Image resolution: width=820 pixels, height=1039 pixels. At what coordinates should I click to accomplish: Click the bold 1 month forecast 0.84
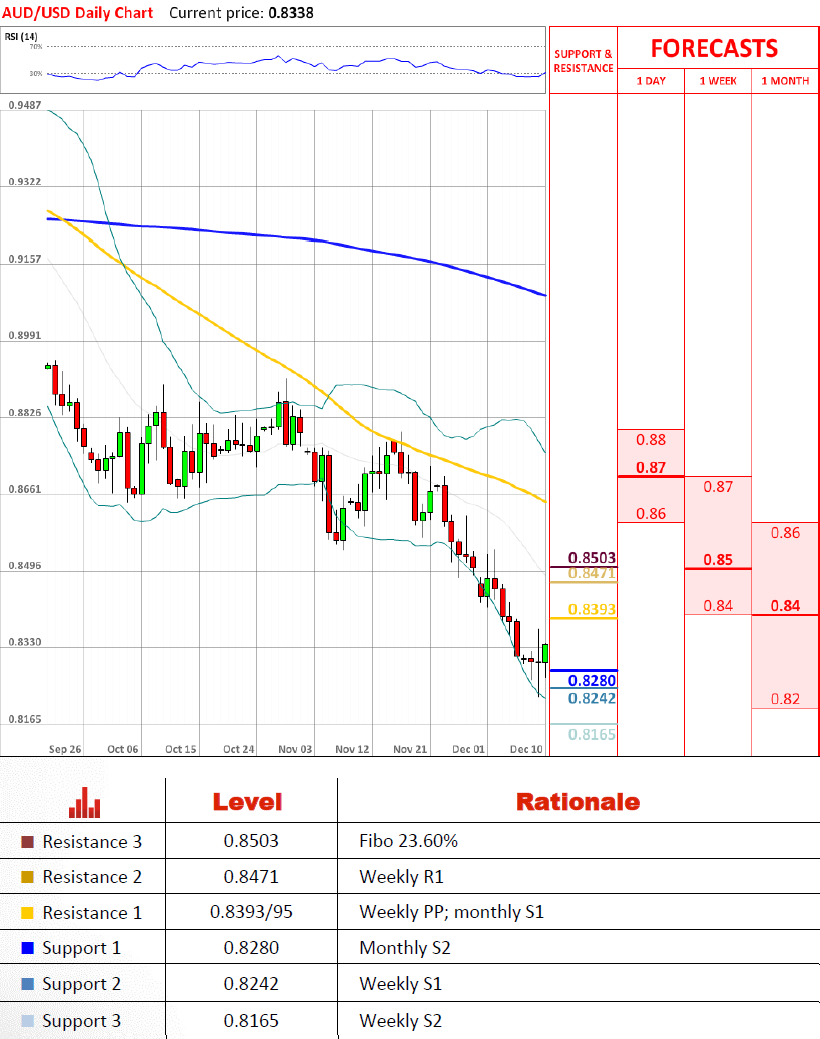(785, 606)
